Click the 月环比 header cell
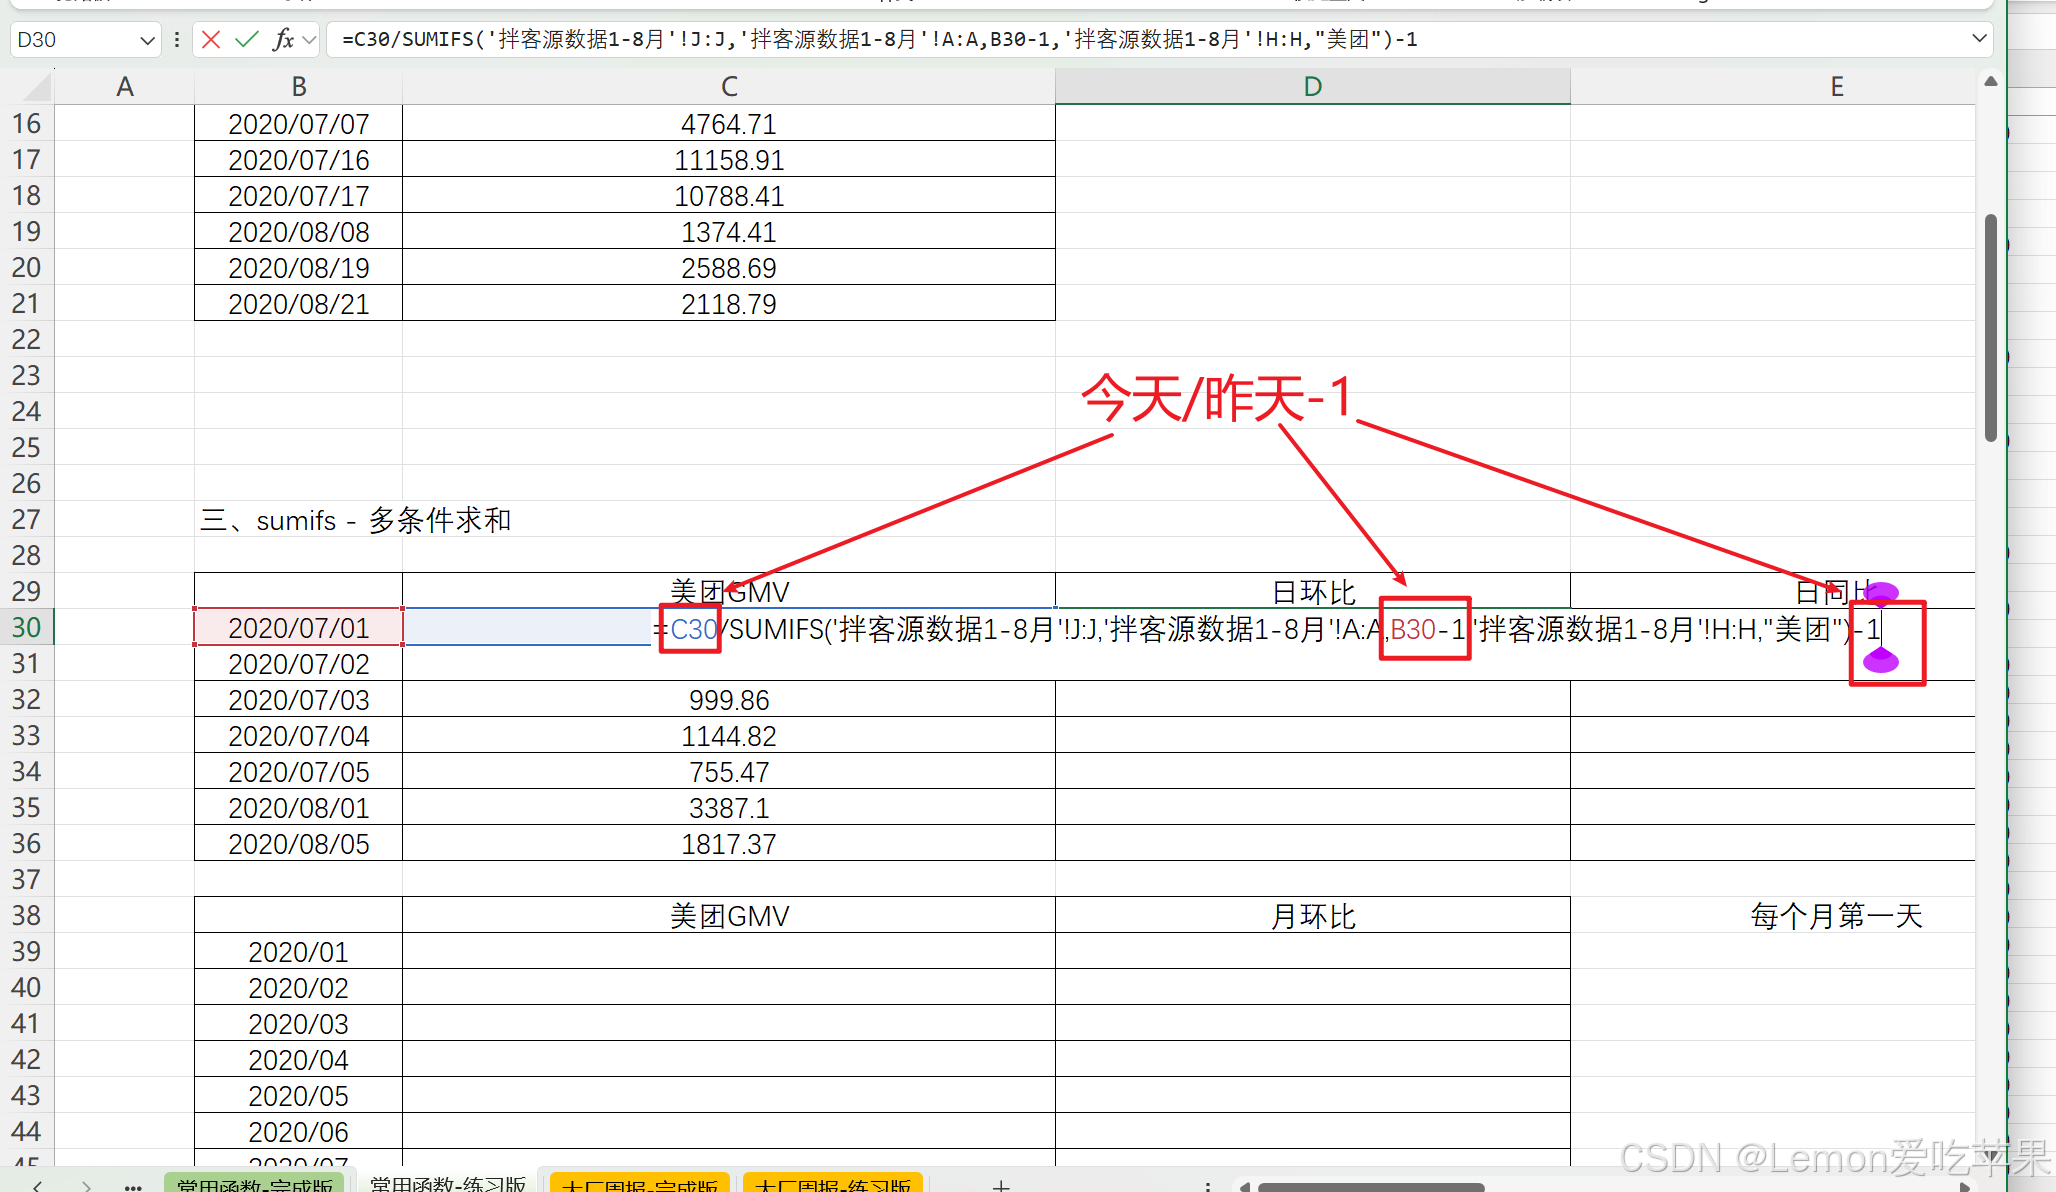This screenshot has width=2056, height=1192. pyautogui.click(x=1313, y=916)
